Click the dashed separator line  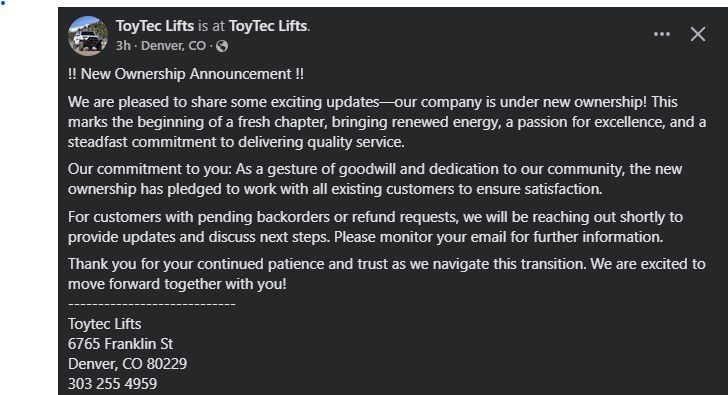pyautogui.click(x=152, y=304)
